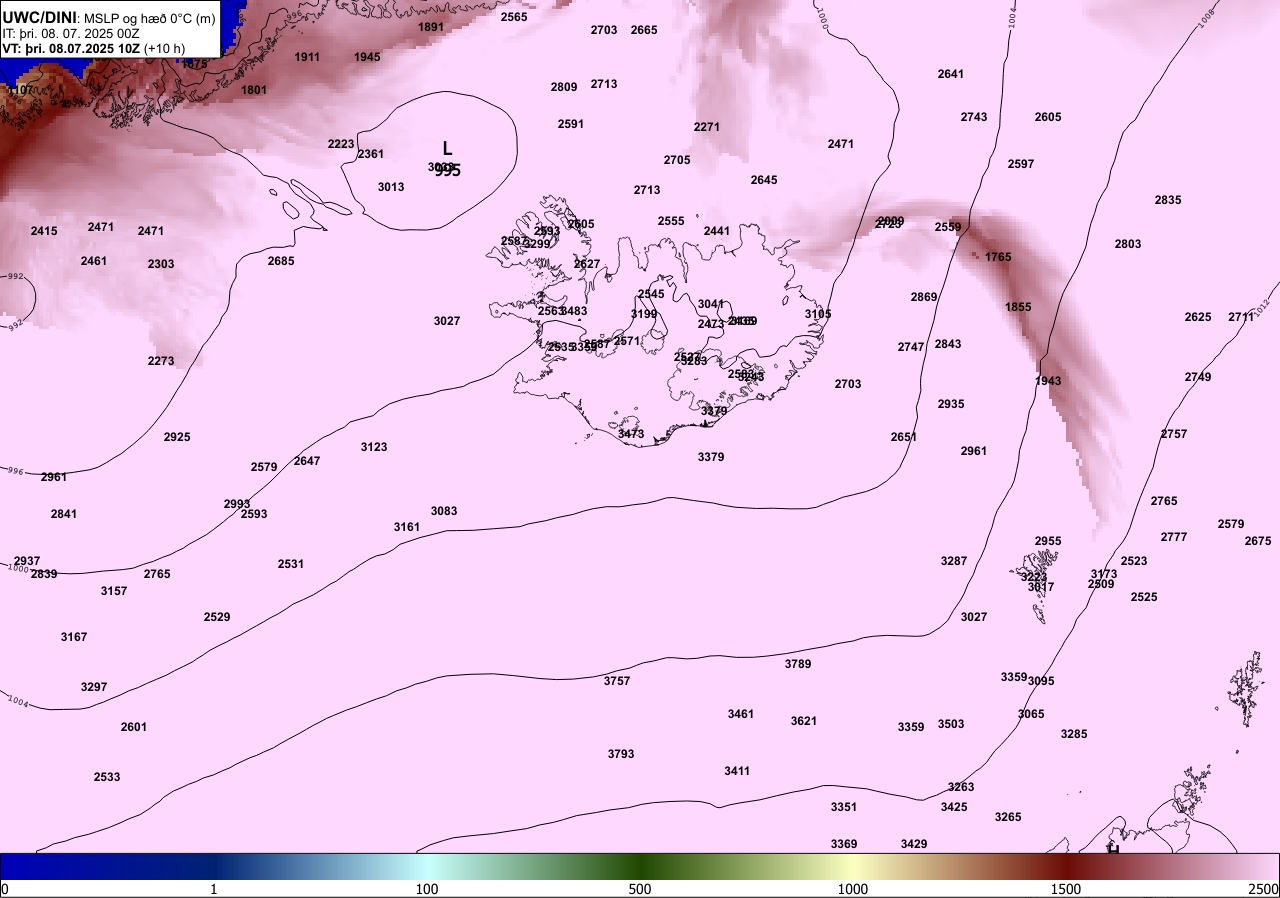
Task: Select freezing level value 3473
Action: [631, 434]
